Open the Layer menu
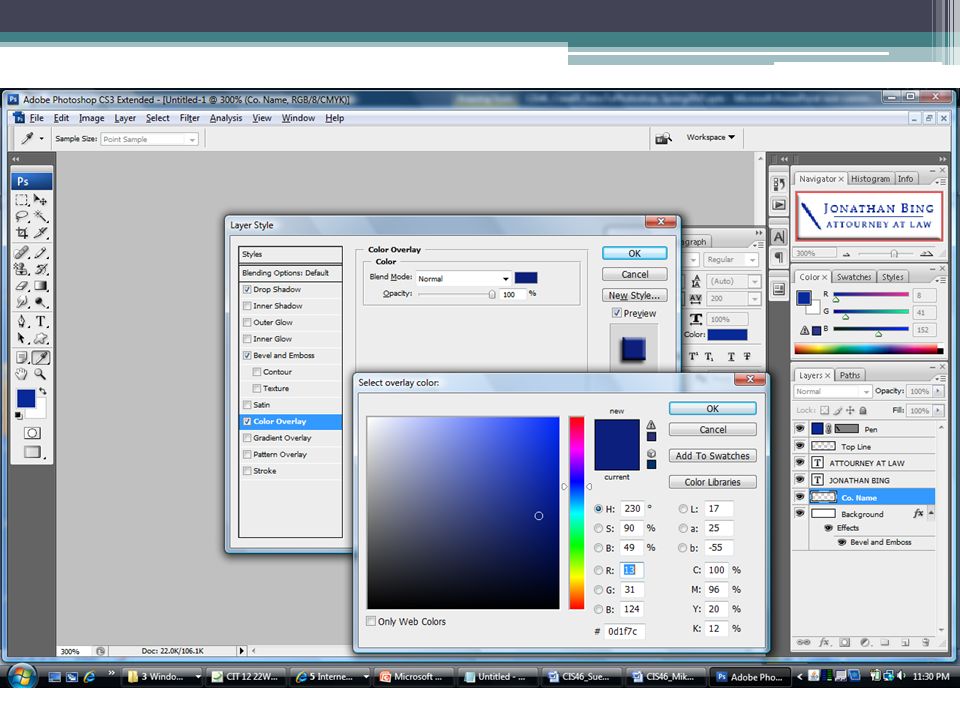The width and height of the screenshot is (960, 720). pyautogui.click(x=125, y=118)
